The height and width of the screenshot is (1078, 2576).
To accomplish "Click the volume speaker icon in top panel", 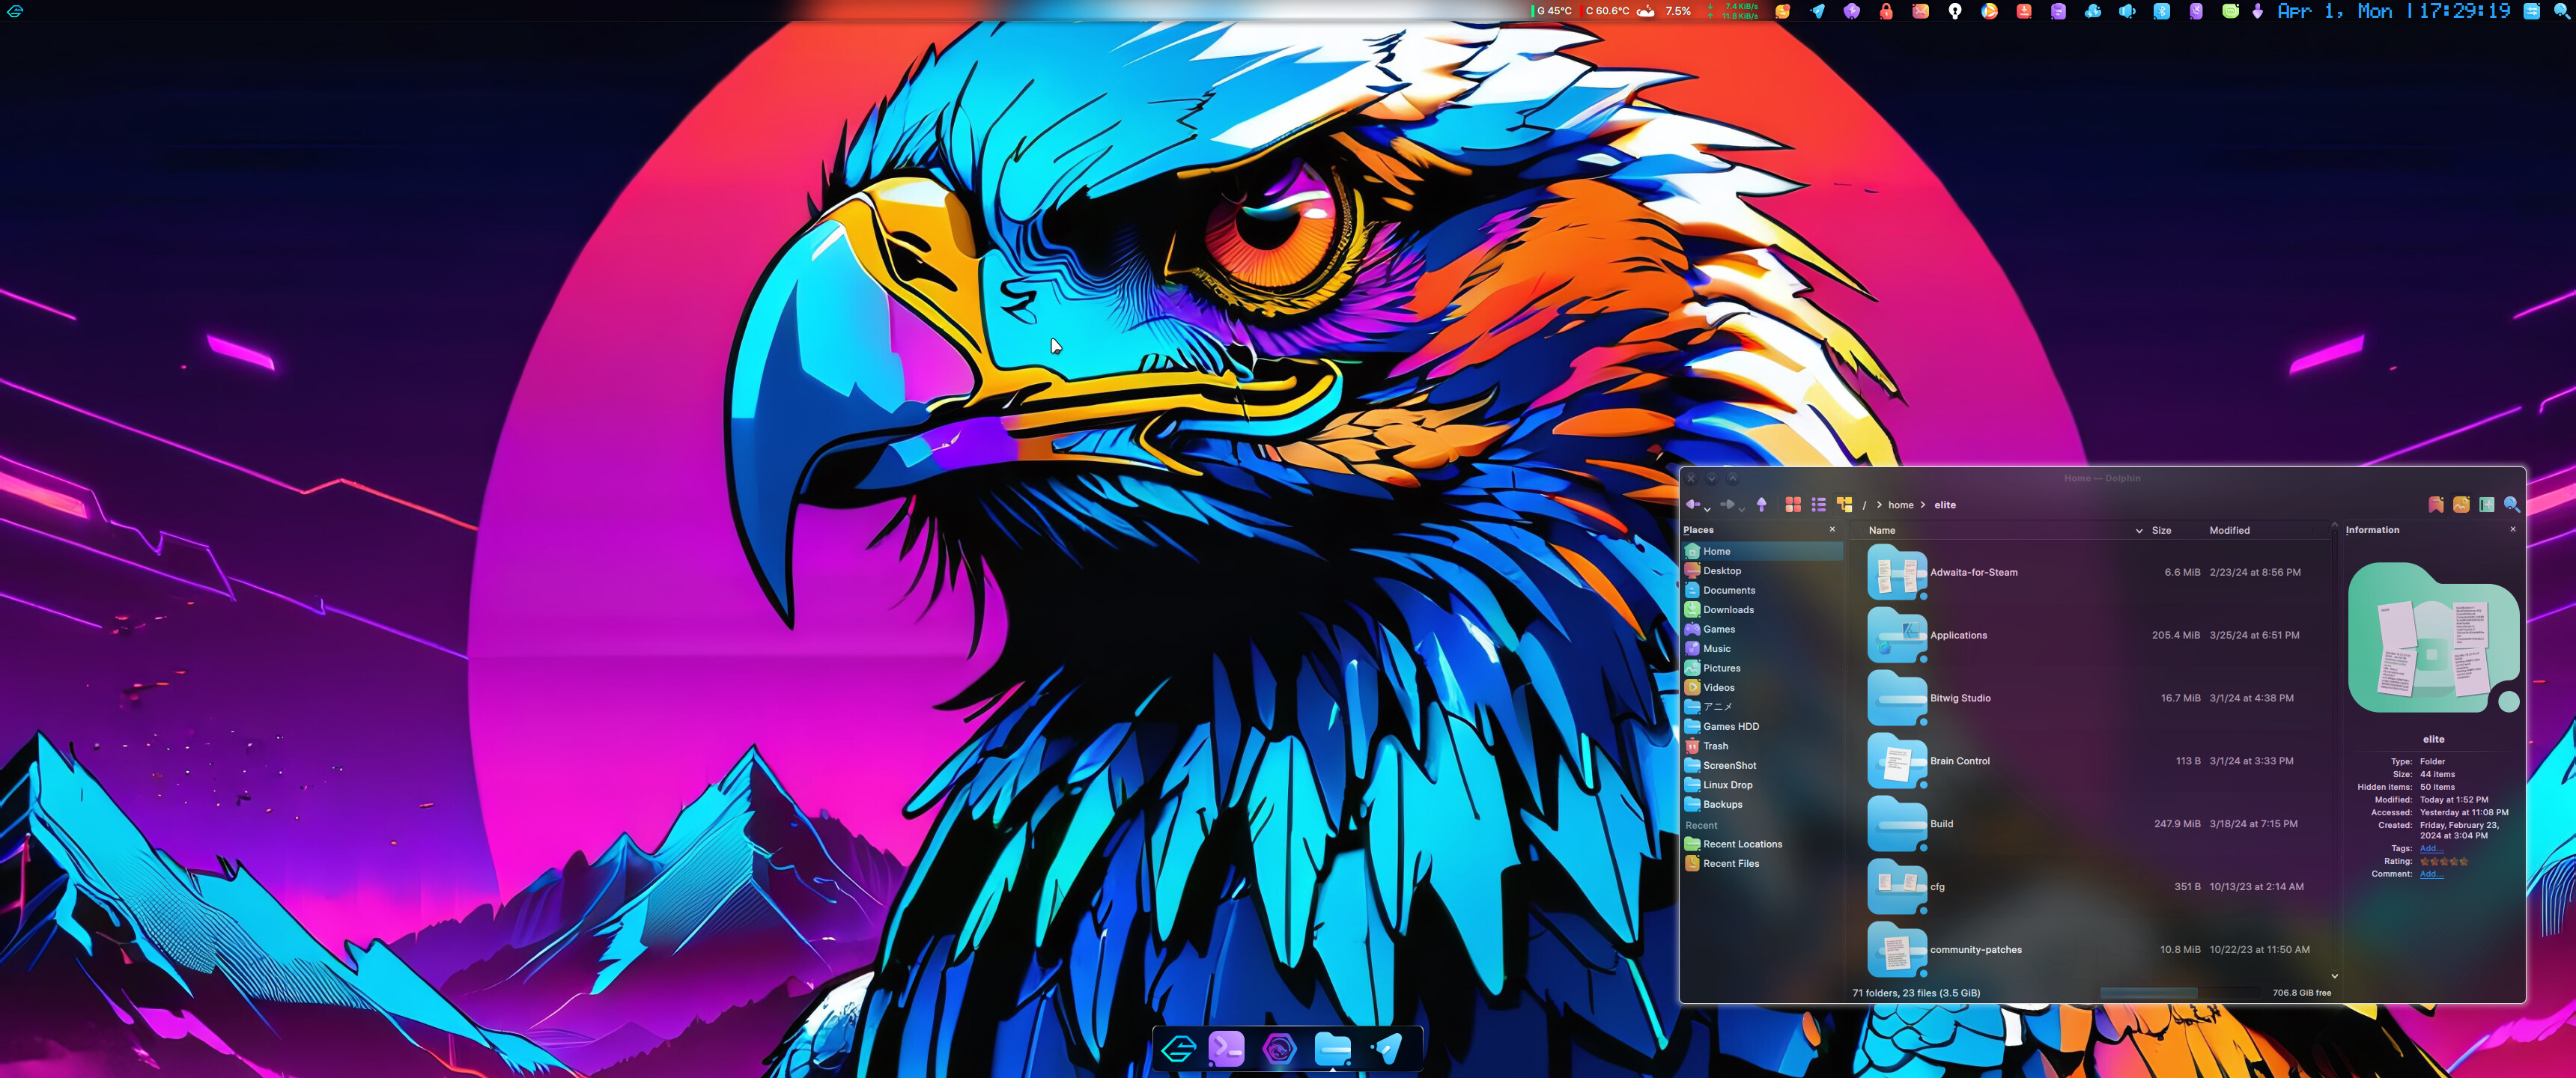I will click(2127, 11).
